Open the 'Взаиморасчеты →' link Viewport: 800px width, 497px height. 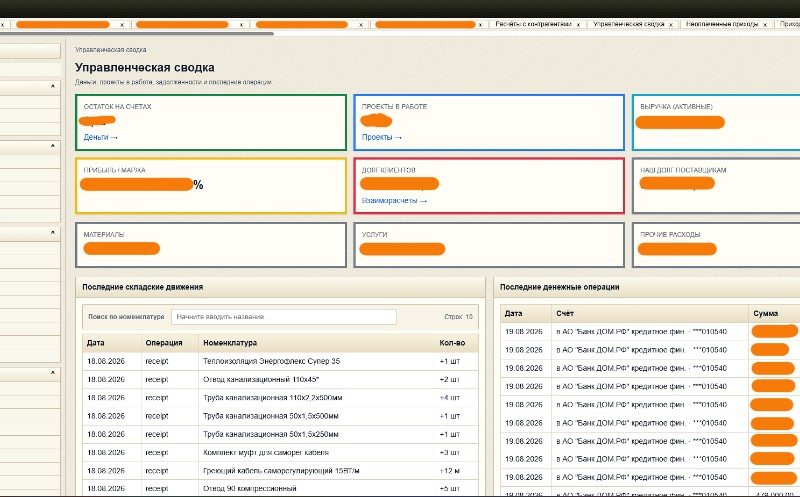[x=394, y=201]
